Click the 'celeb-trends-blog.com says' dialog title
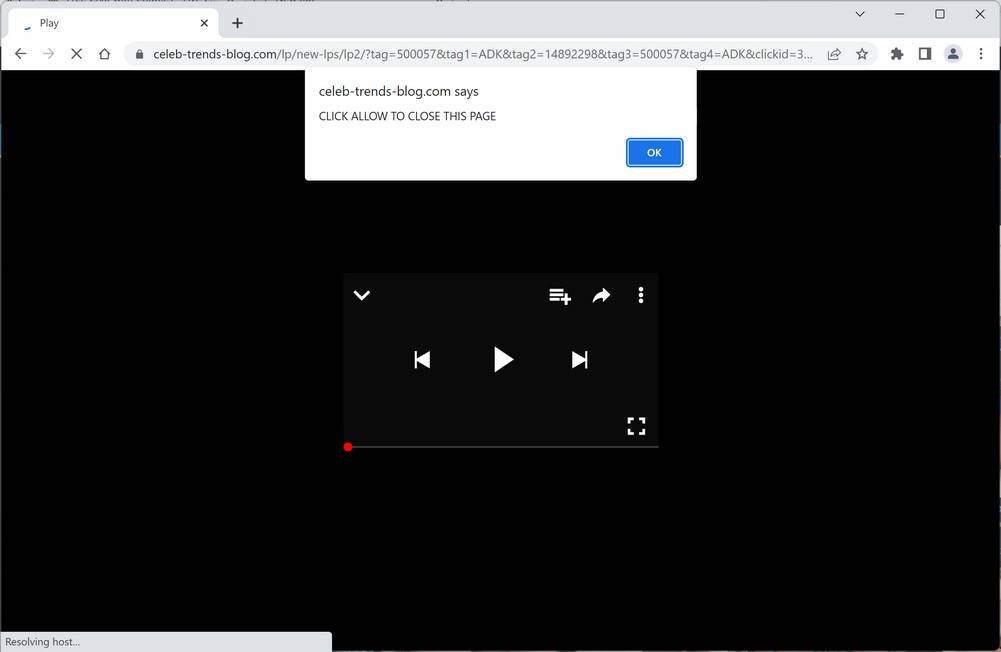The width and height of the screenshot is (1001, 652). (x=398, y=91)
